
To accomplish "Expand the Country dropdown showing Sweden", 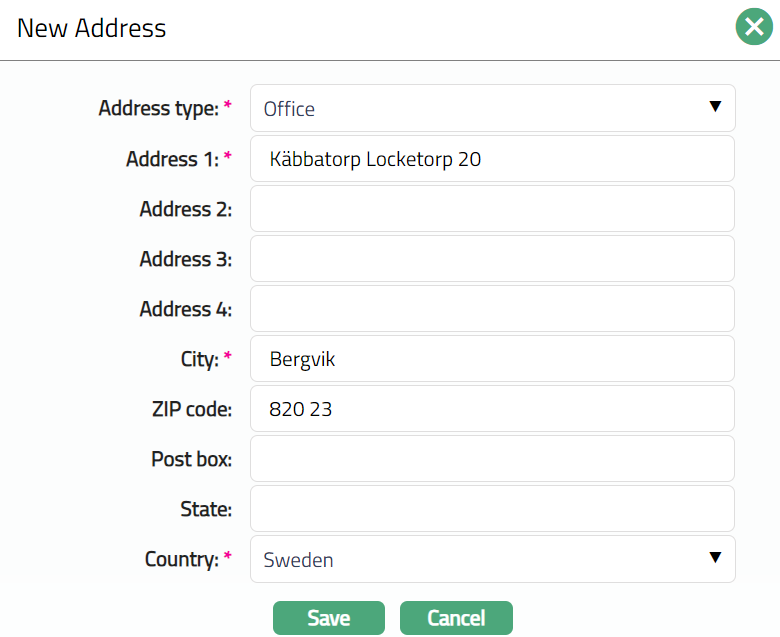I will pyautogui.click(x=492, y=559).
